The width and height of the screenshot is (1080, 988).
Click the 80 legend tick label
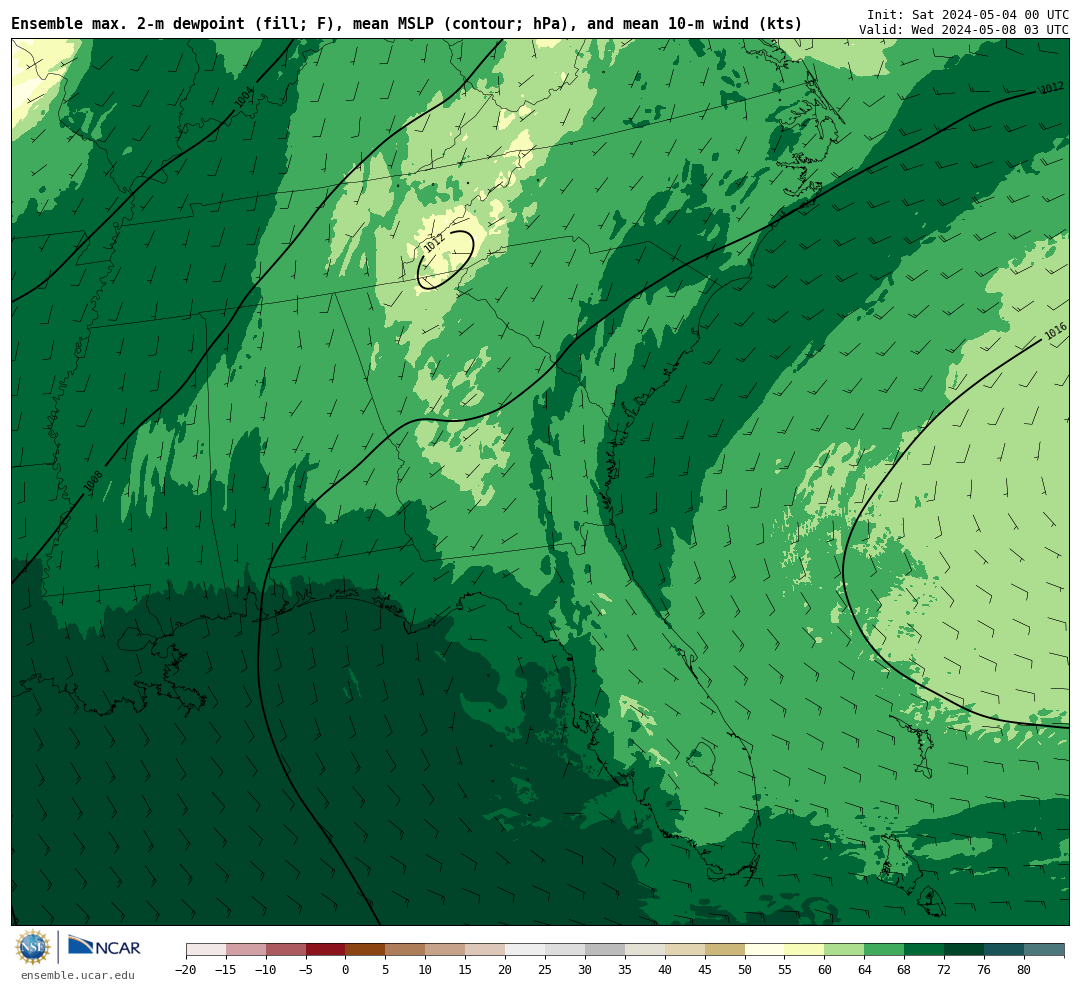point(1025,969)
